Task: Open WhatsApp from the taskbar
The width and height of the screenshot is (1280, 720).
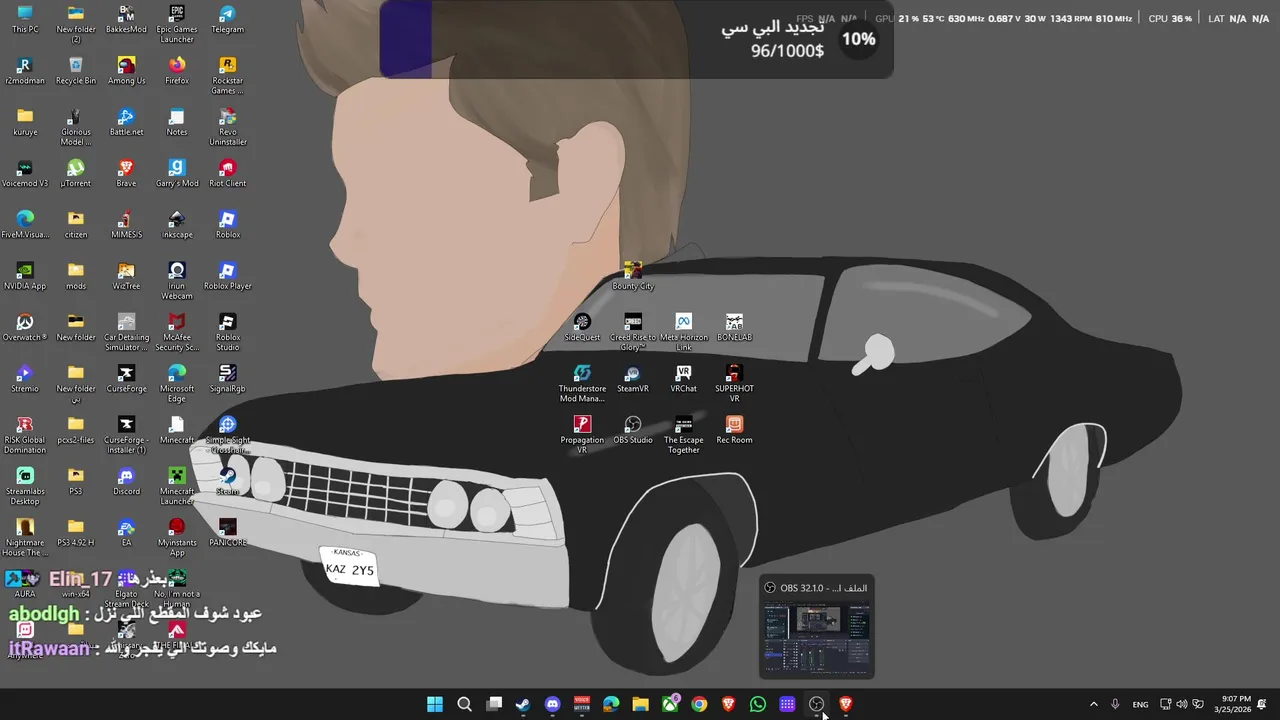Action: 758,704
